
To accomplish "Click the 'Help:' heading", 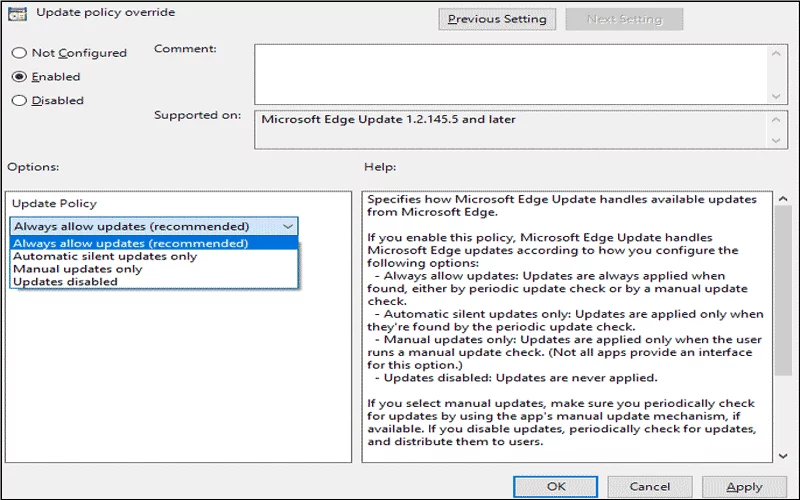I will (x=380, y=167).
